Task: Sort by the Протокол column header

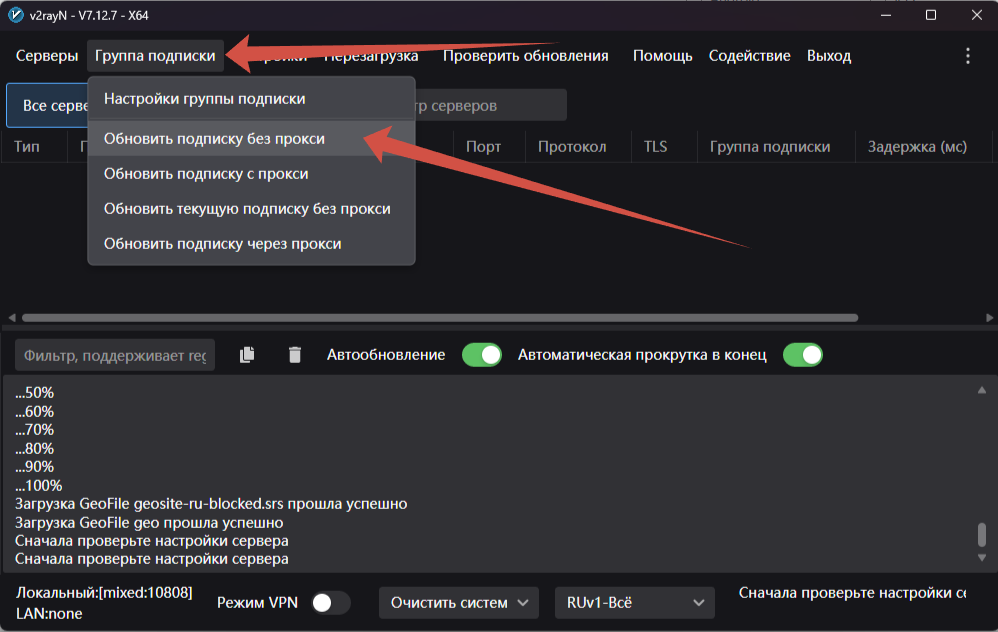Action: click(572, 146)
